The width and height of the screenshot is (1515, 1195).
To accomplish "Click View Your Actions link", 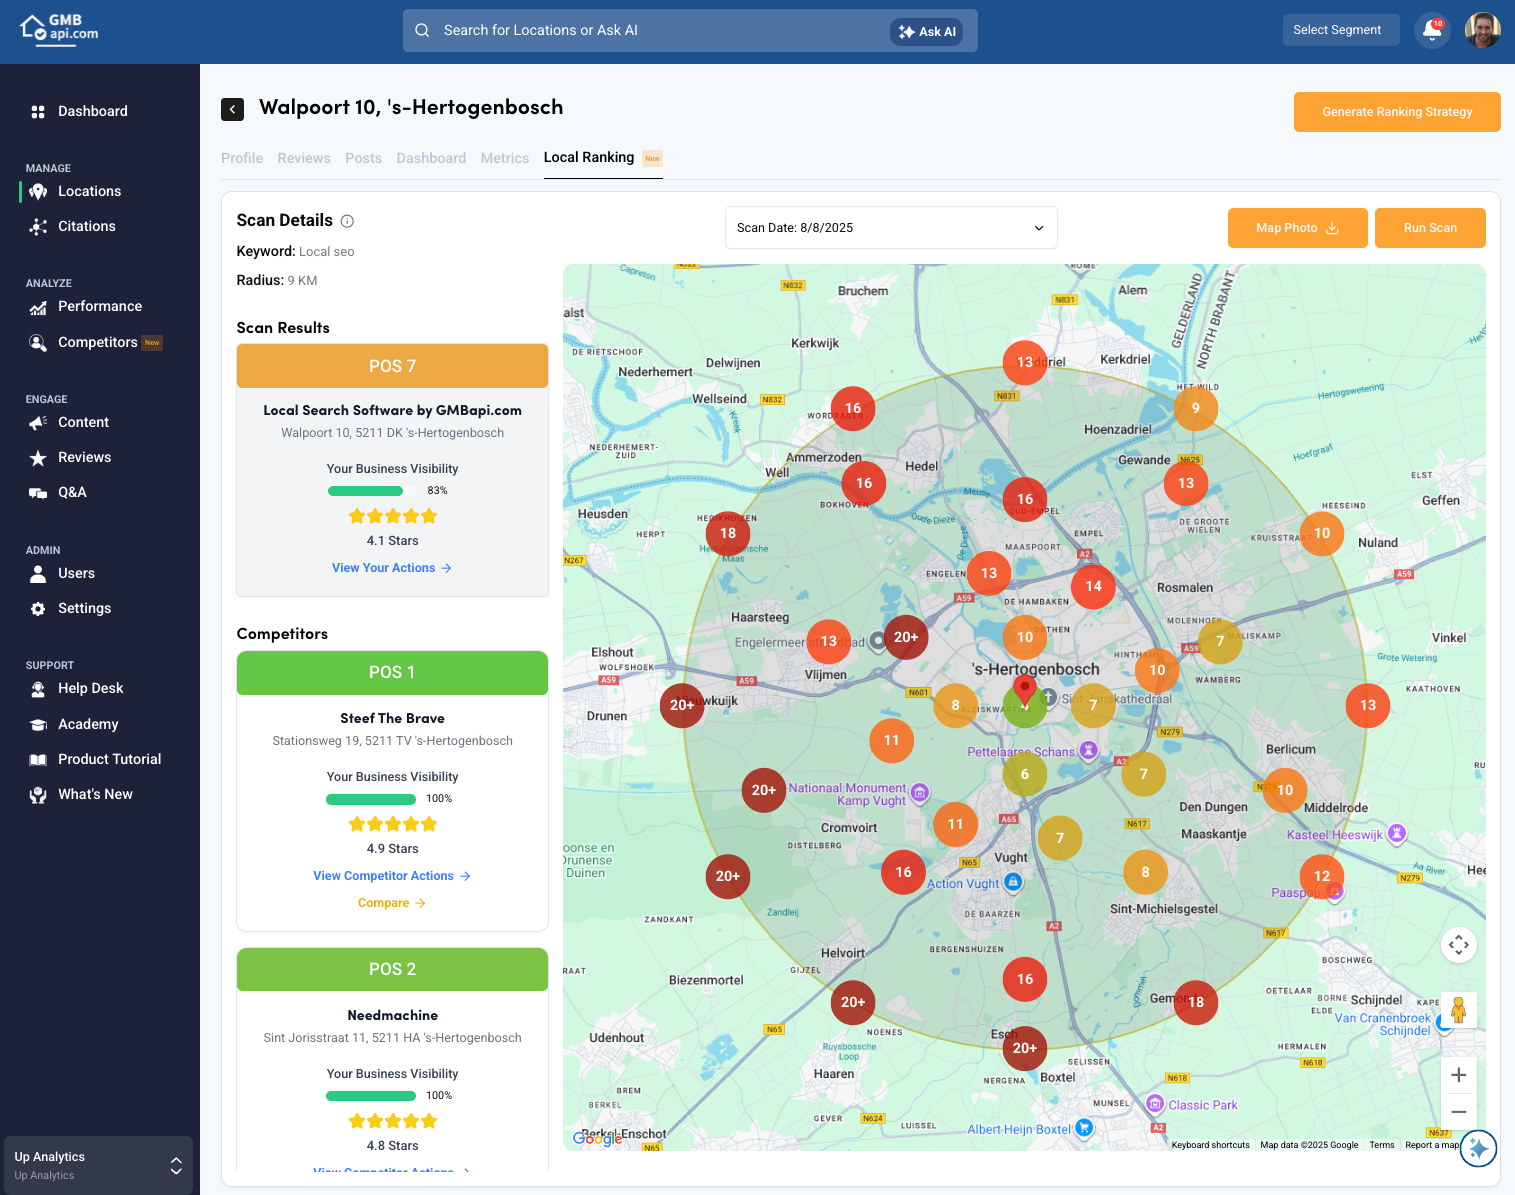I will click(x=391, y=568).
